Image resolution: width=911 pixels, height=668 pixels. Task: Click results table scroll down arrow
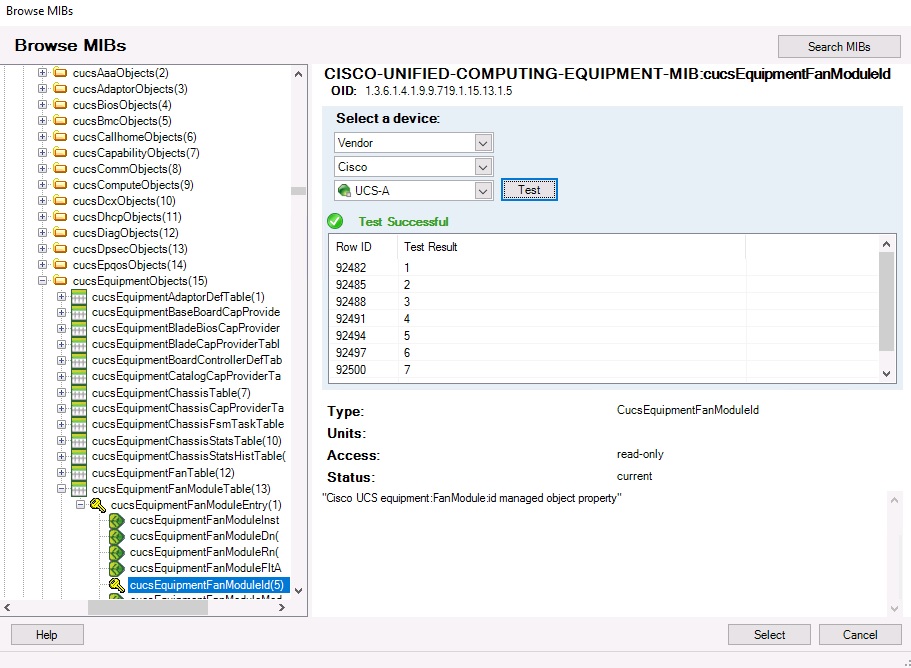pos(887,374)
